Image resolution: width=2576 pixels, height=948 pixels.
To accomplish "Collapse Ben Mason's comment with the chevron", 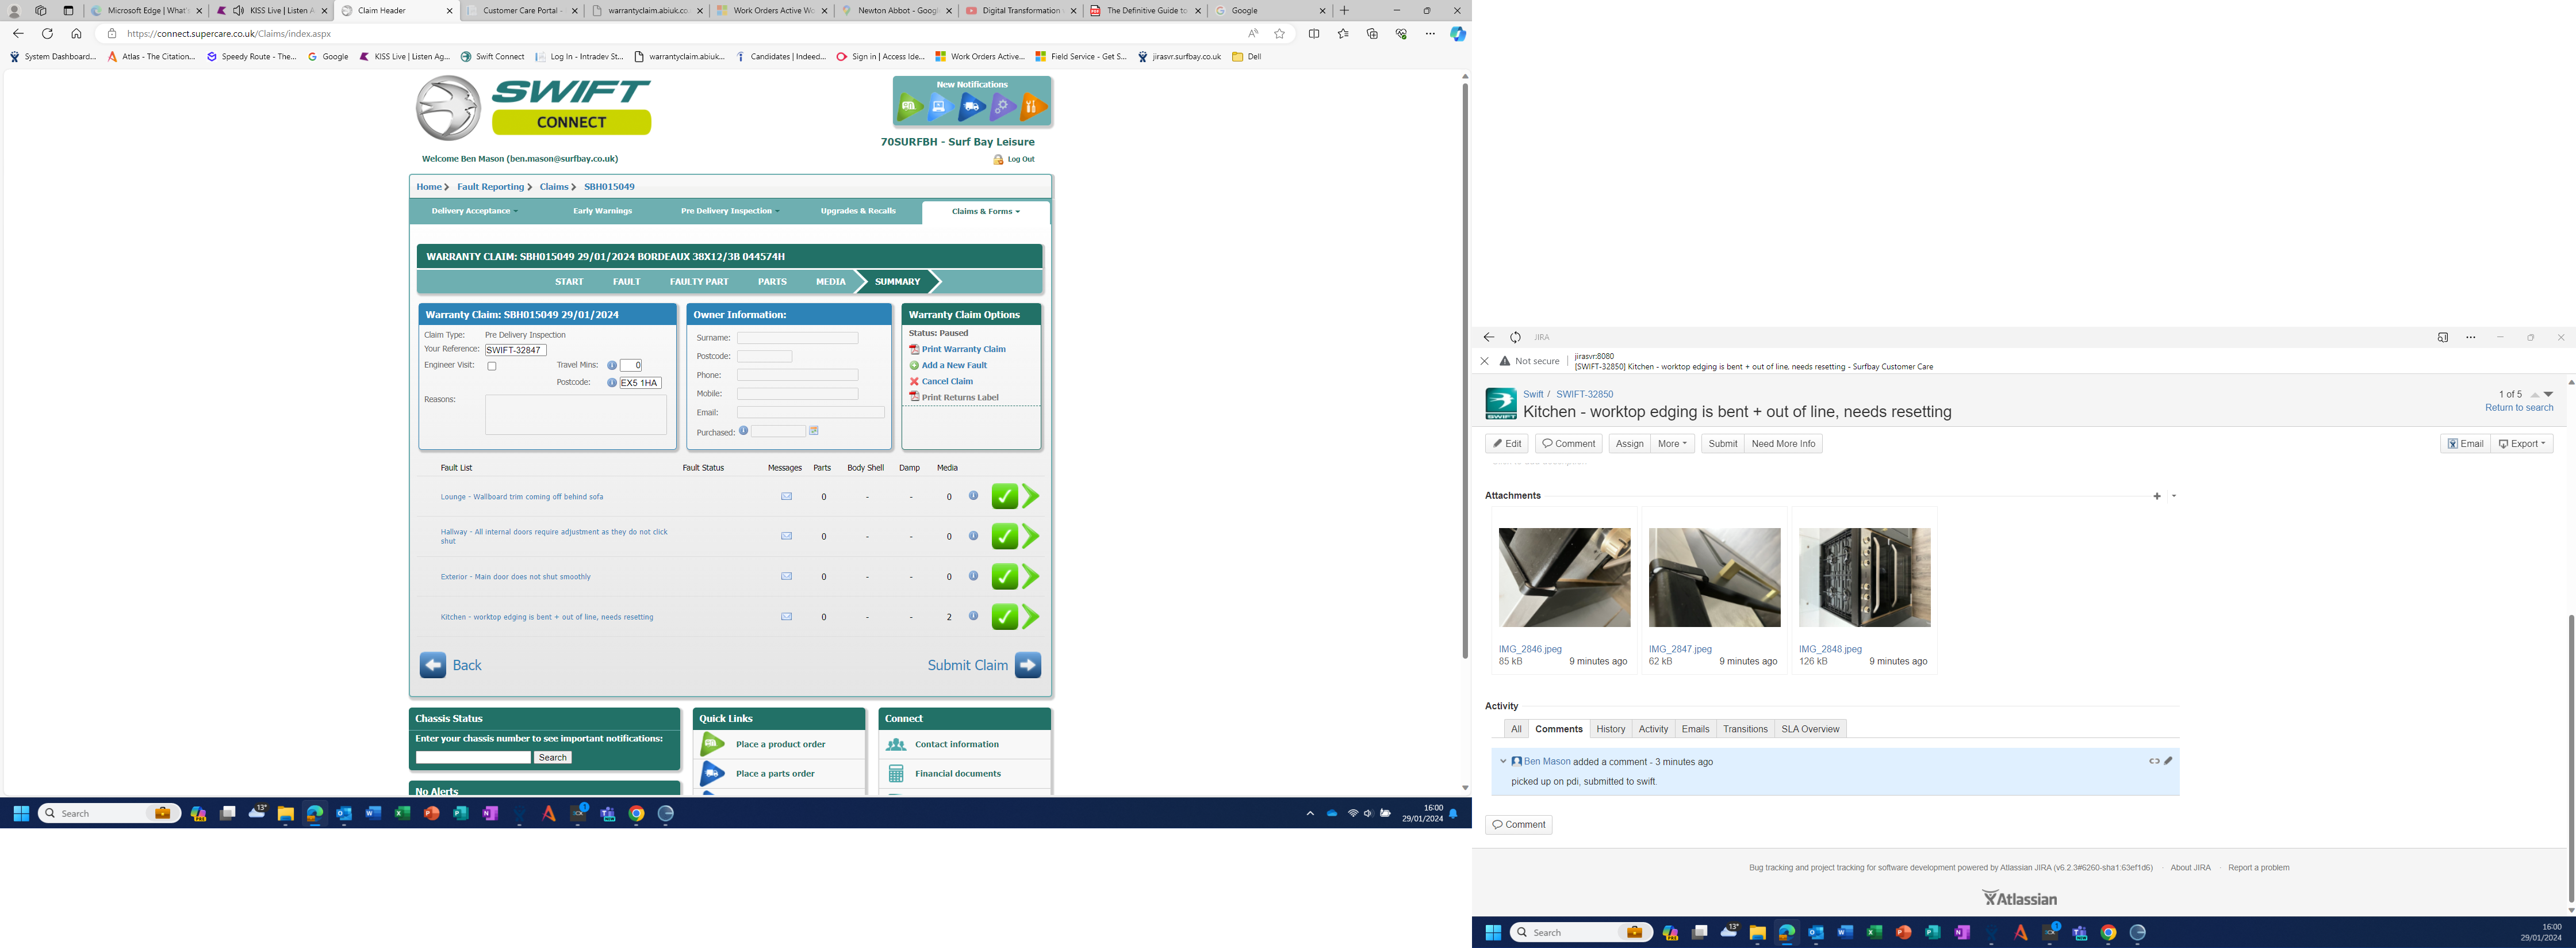I will (x=1503, y=761).
